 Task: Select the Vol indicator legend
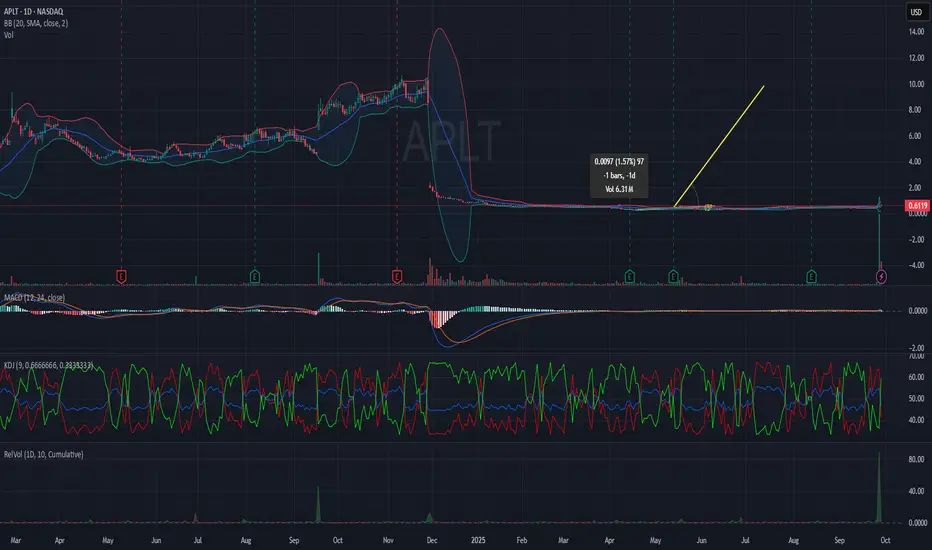8,35
